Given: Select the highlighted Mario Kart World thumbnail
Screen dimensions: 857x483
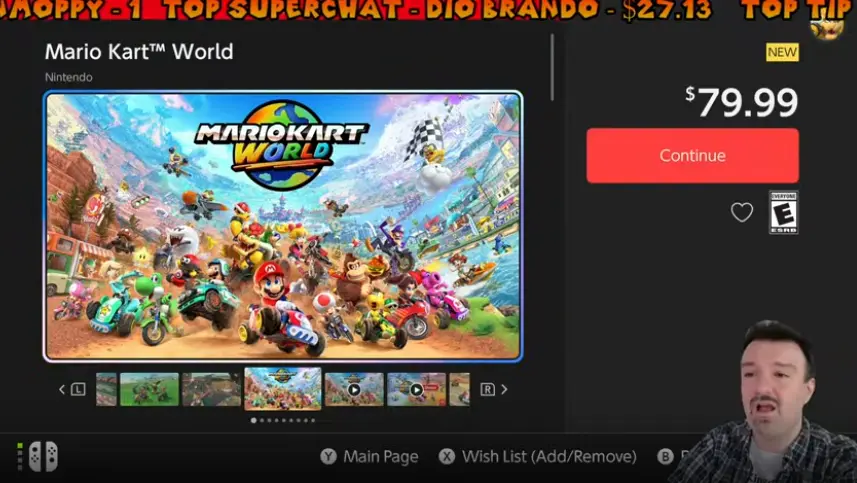Looking at the screenshot, I should 283,388.
